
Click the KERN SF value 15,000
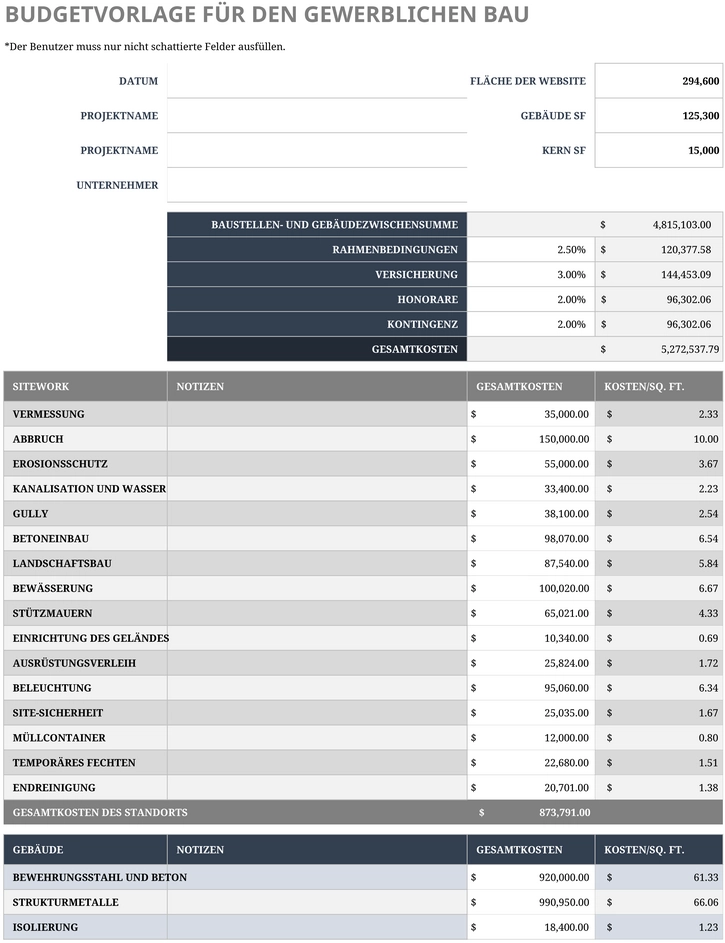tap(659, 150)
